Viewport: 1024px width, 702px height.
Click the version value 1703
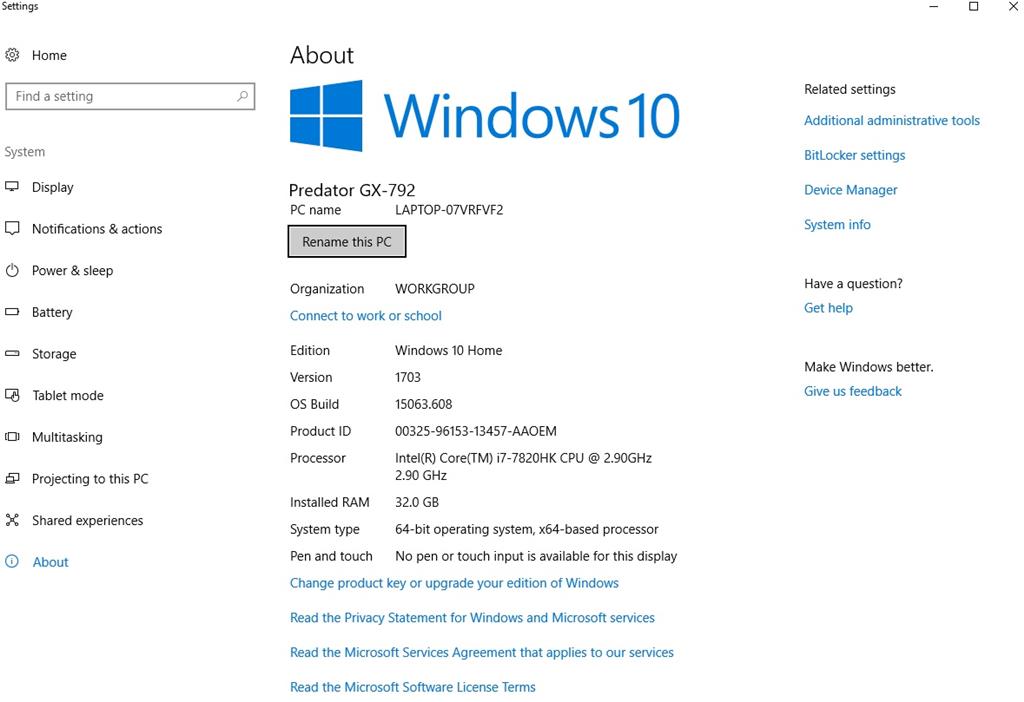click(408, 377)
